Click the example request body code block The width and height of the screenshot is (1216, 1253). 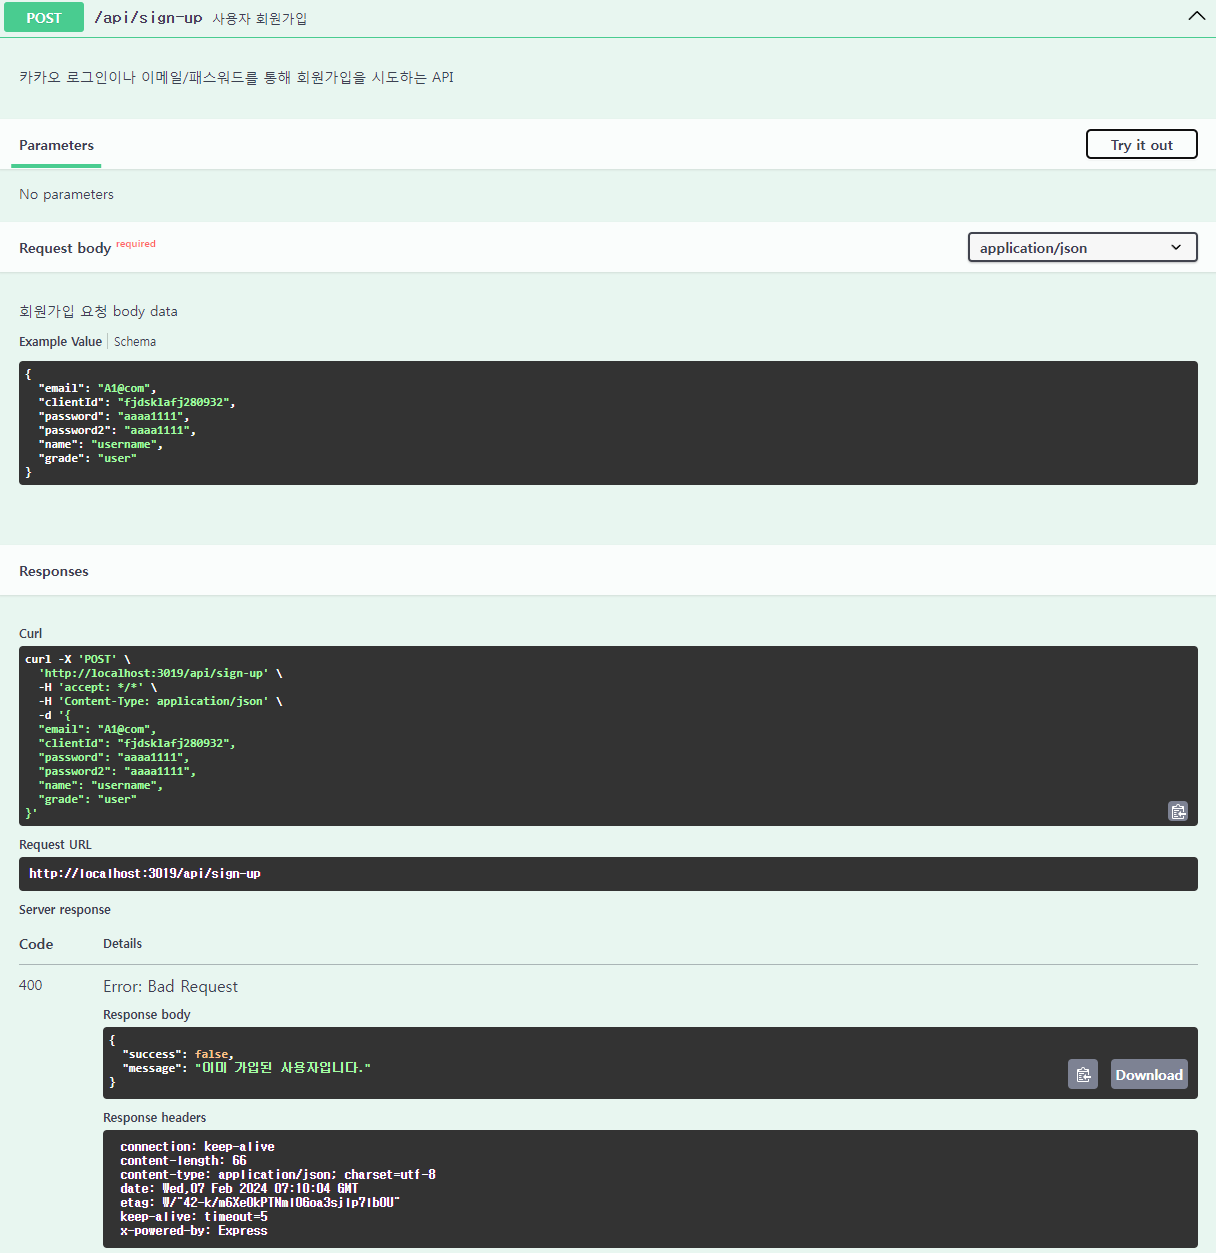(x=608, y=423)
